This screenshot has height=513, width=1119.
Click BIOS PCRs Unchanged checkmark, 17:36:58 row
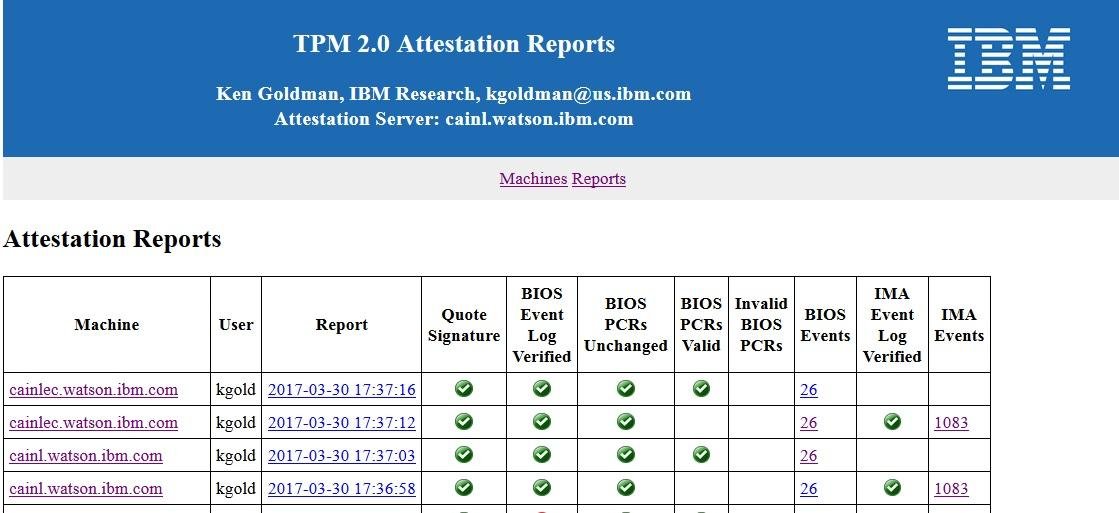[626, 487]
